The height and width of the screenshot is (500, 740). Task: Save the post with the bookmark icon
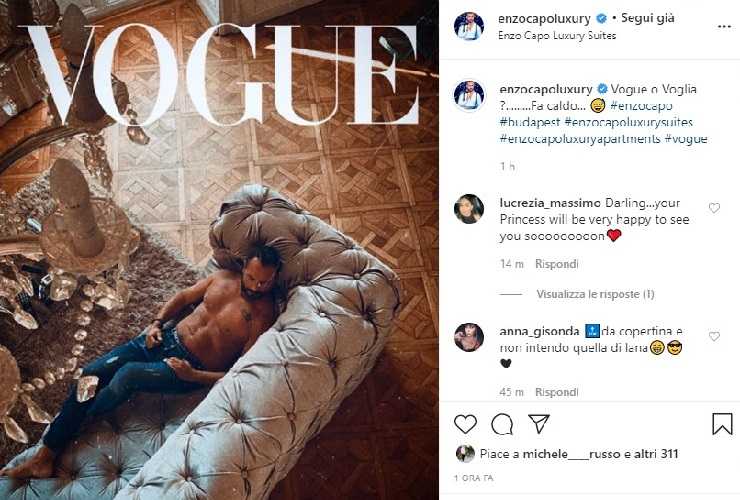click(722, 424)
